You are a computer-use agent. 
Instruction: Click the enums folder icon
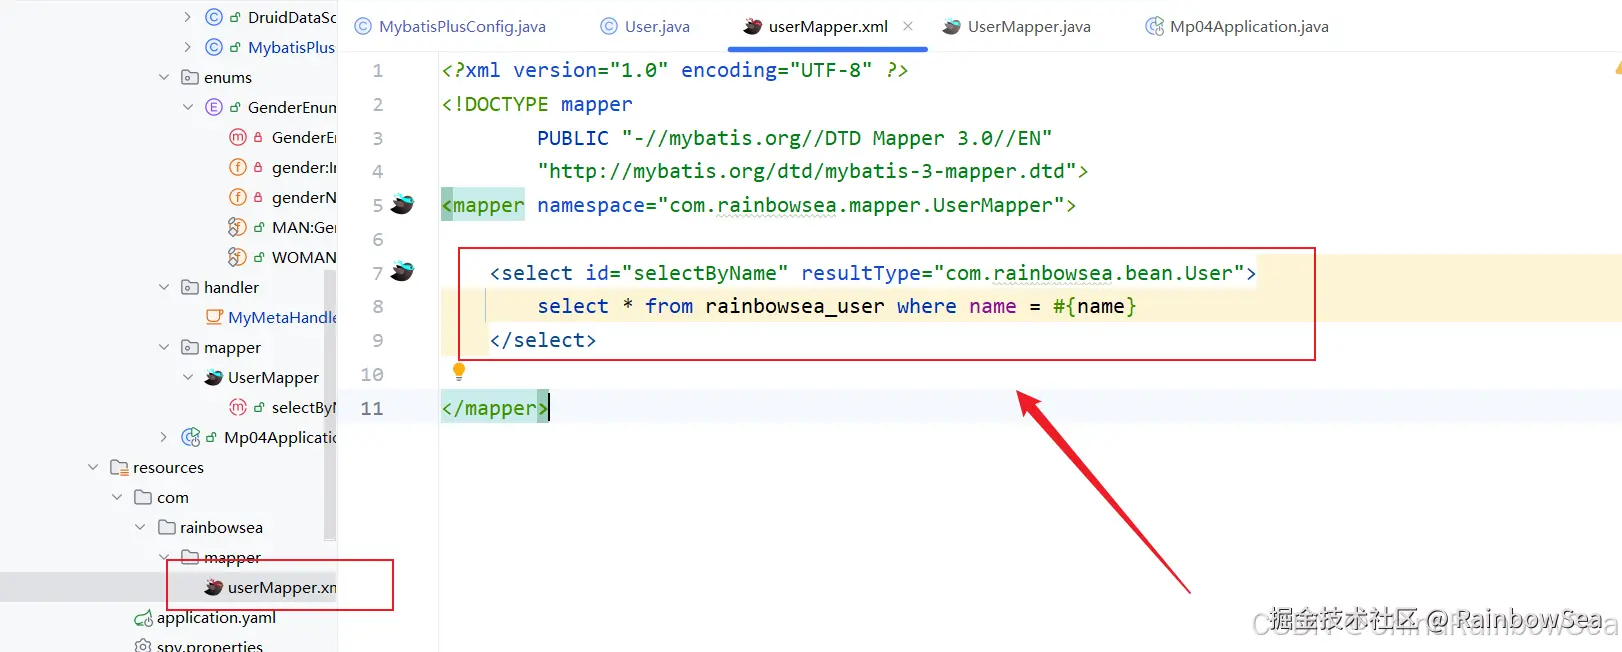(x=190, y=77)
